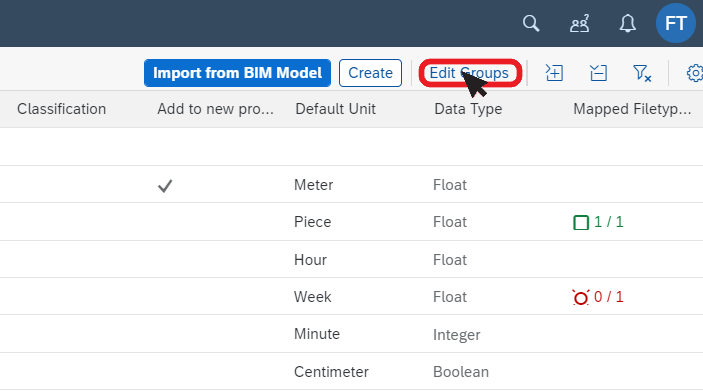
Task: Open the Classification column header menu
Action: pos(61,109)
